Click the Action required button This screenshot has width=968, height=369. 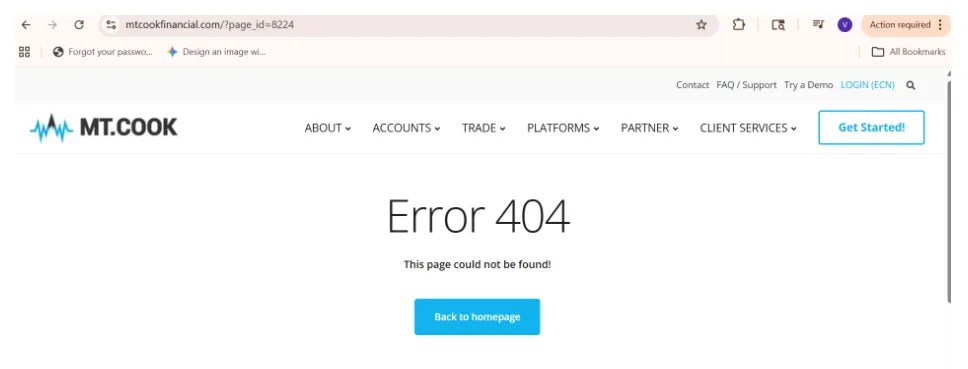pos(906,25)
